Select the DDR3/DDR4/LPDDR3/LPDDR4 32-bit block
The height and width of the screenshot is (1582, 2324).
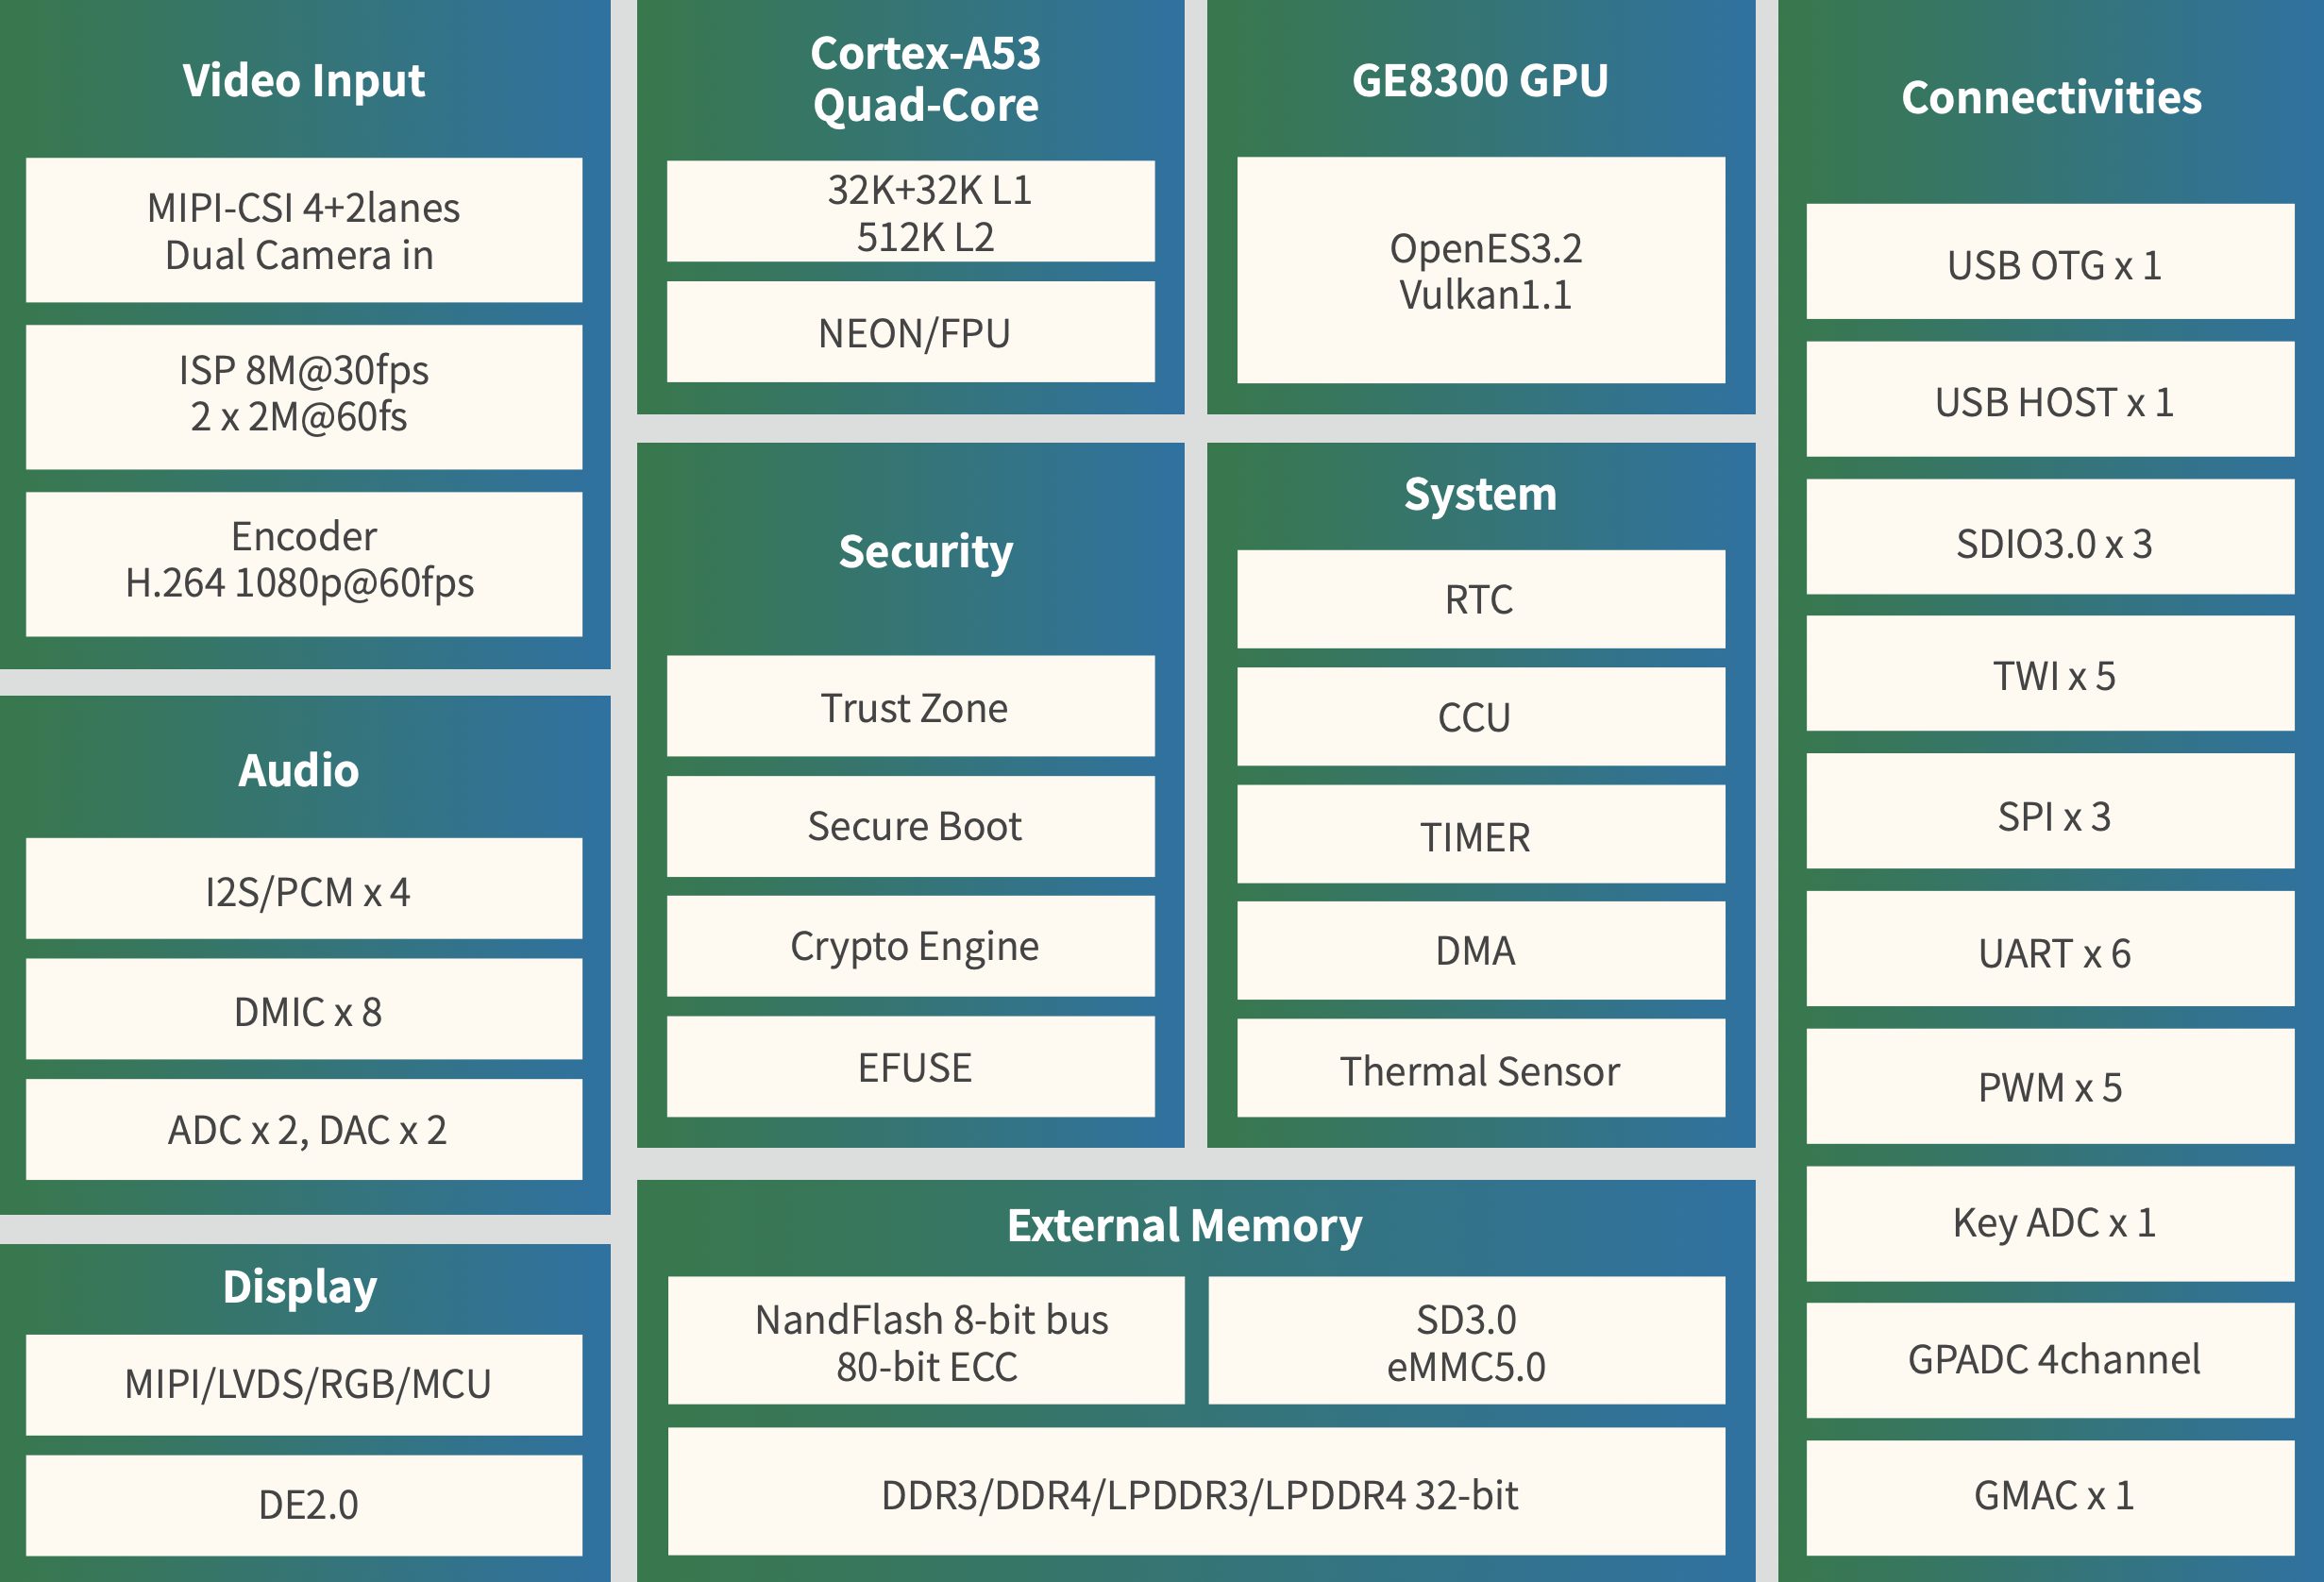(x=1196, y=1493)
